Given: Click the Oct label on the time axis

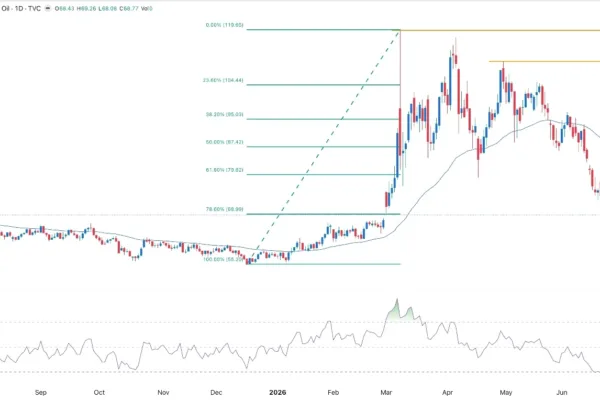Looking at the screenshot, I should tap(99, 392).
